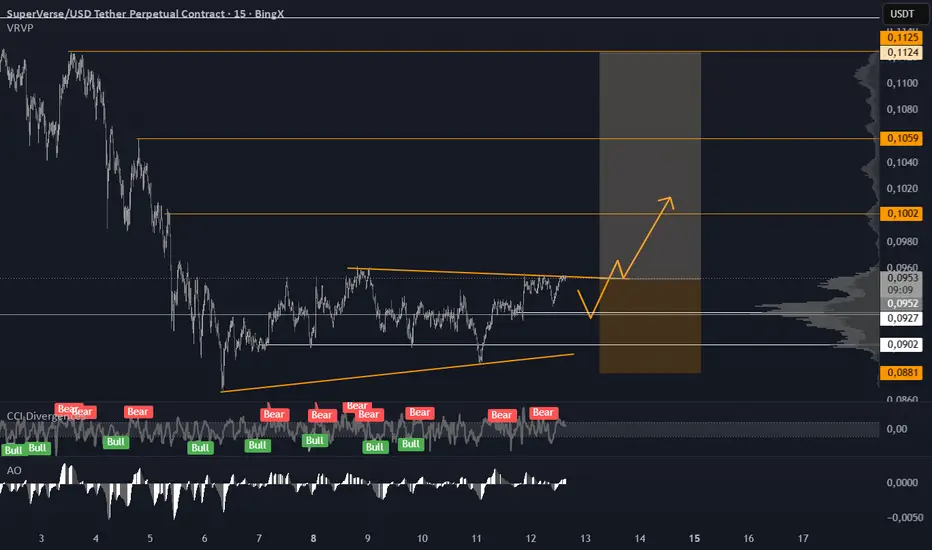Click the 0,1040 price scale value
The height and width of the screenshot is (550, 932).
point(902,162)
